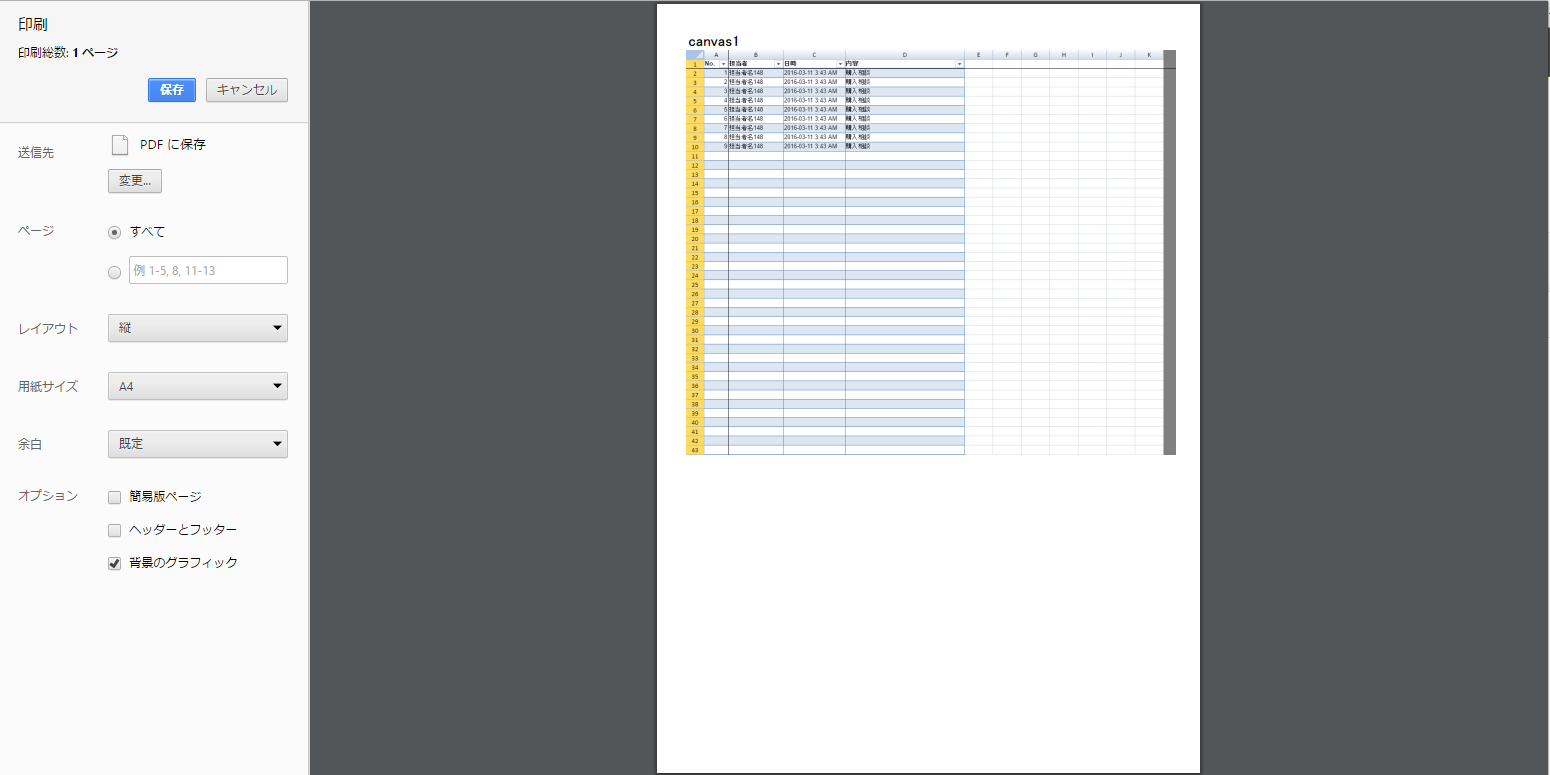
Task: Click the PDF document icon beside PDF に保存
Action: pos(120,145)
